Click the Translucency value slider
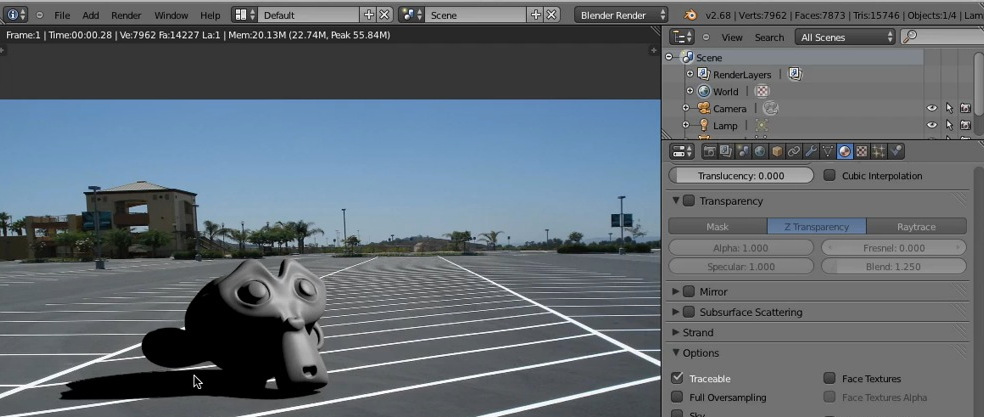The width and height of the screenshot is (984, 417). coord(741,176)
